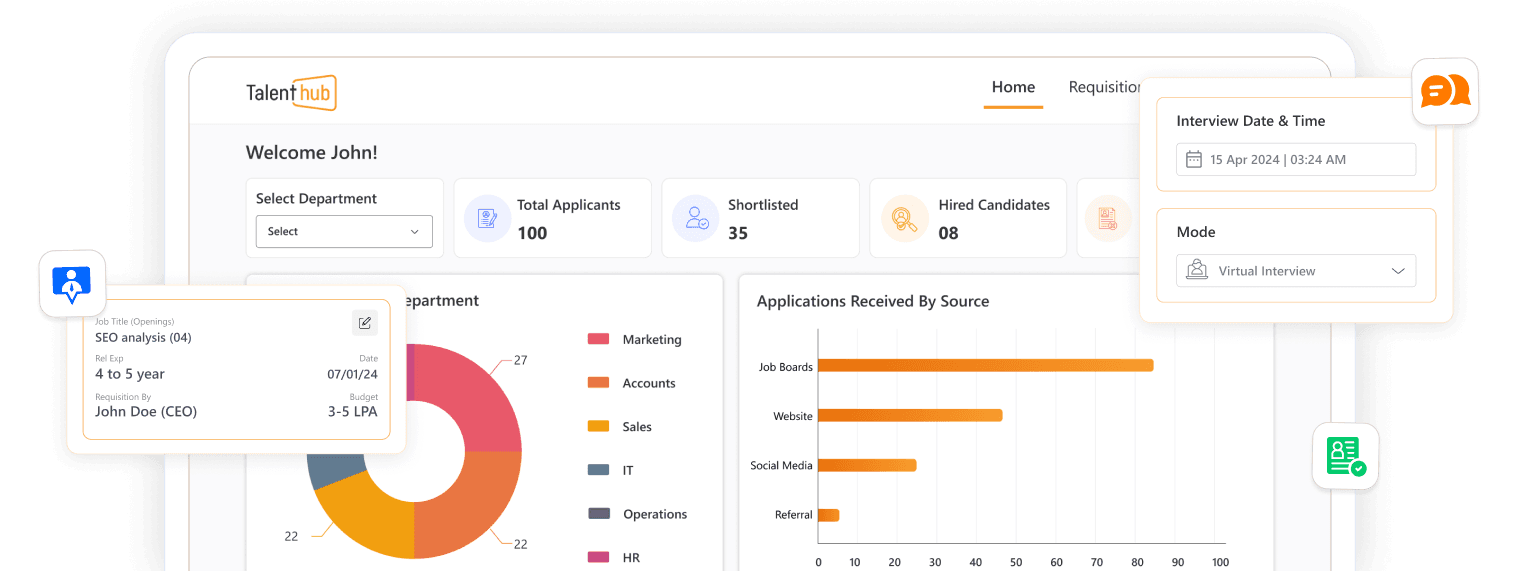The width and height of the screenshot is (1522, 571).
Task: Click the Hired Candidates icon
Action: pyautogui.click(x=904, y=218)
